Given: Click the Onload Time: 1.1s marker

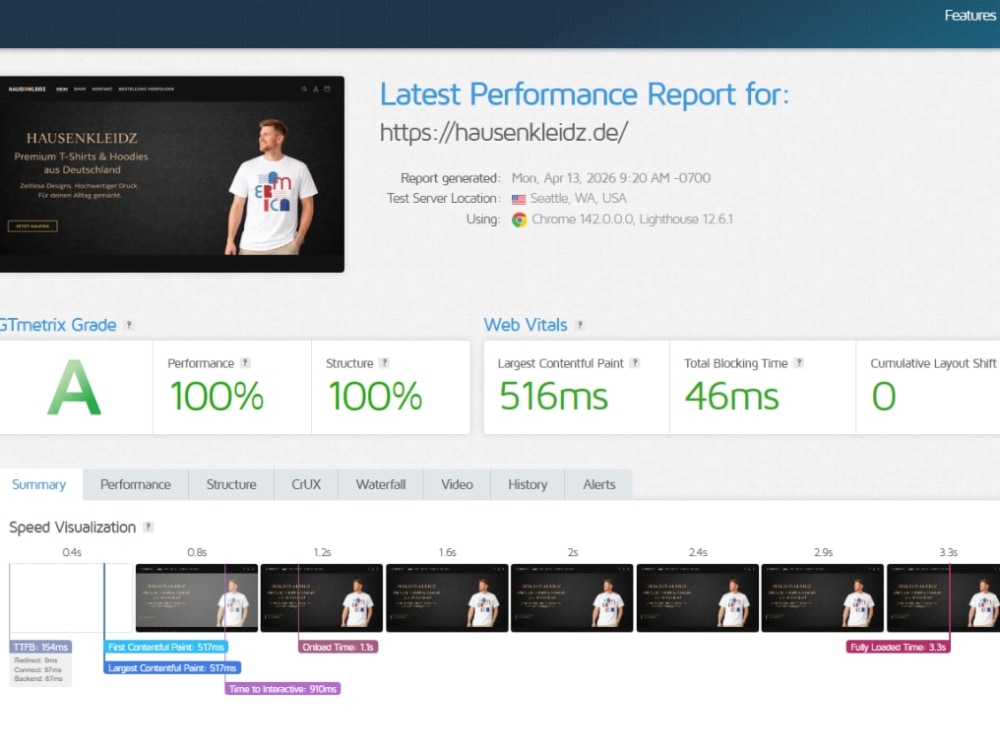Looking at the screenshot, I should [x=338, y=647].
